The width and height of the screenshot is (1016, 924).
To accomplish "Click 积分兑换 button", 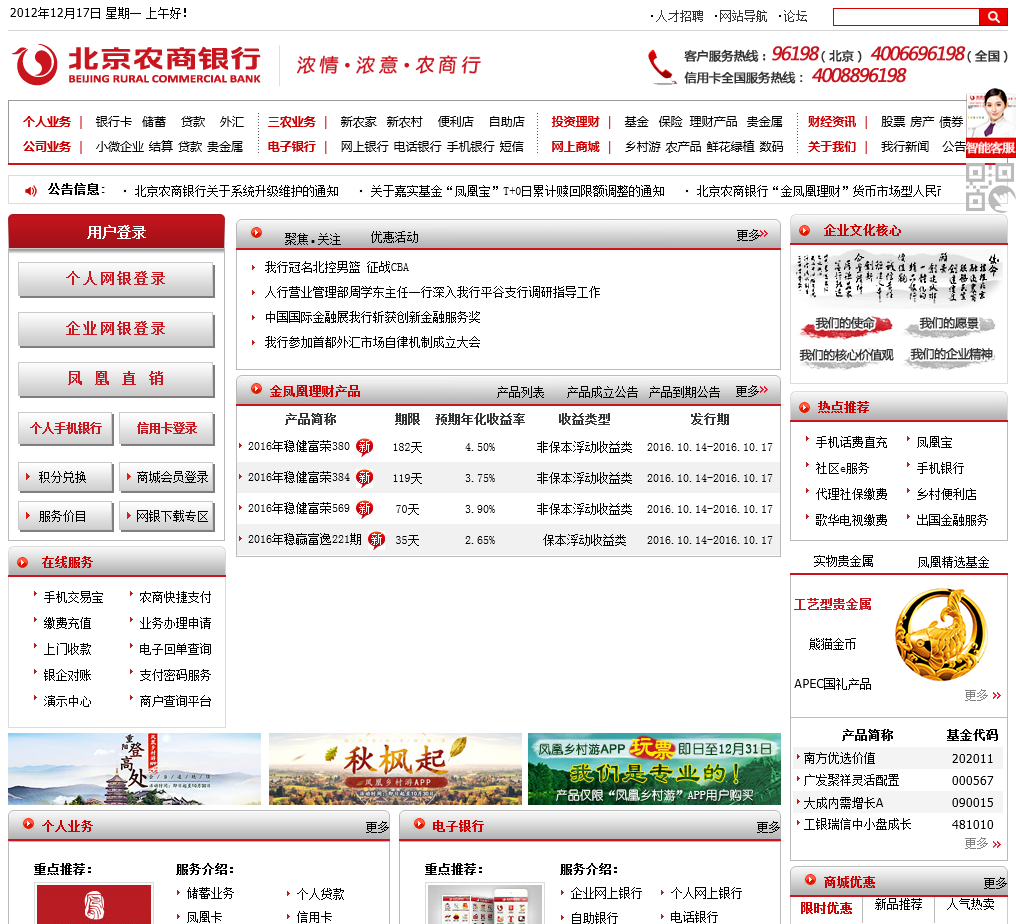I will coord(65,478).
